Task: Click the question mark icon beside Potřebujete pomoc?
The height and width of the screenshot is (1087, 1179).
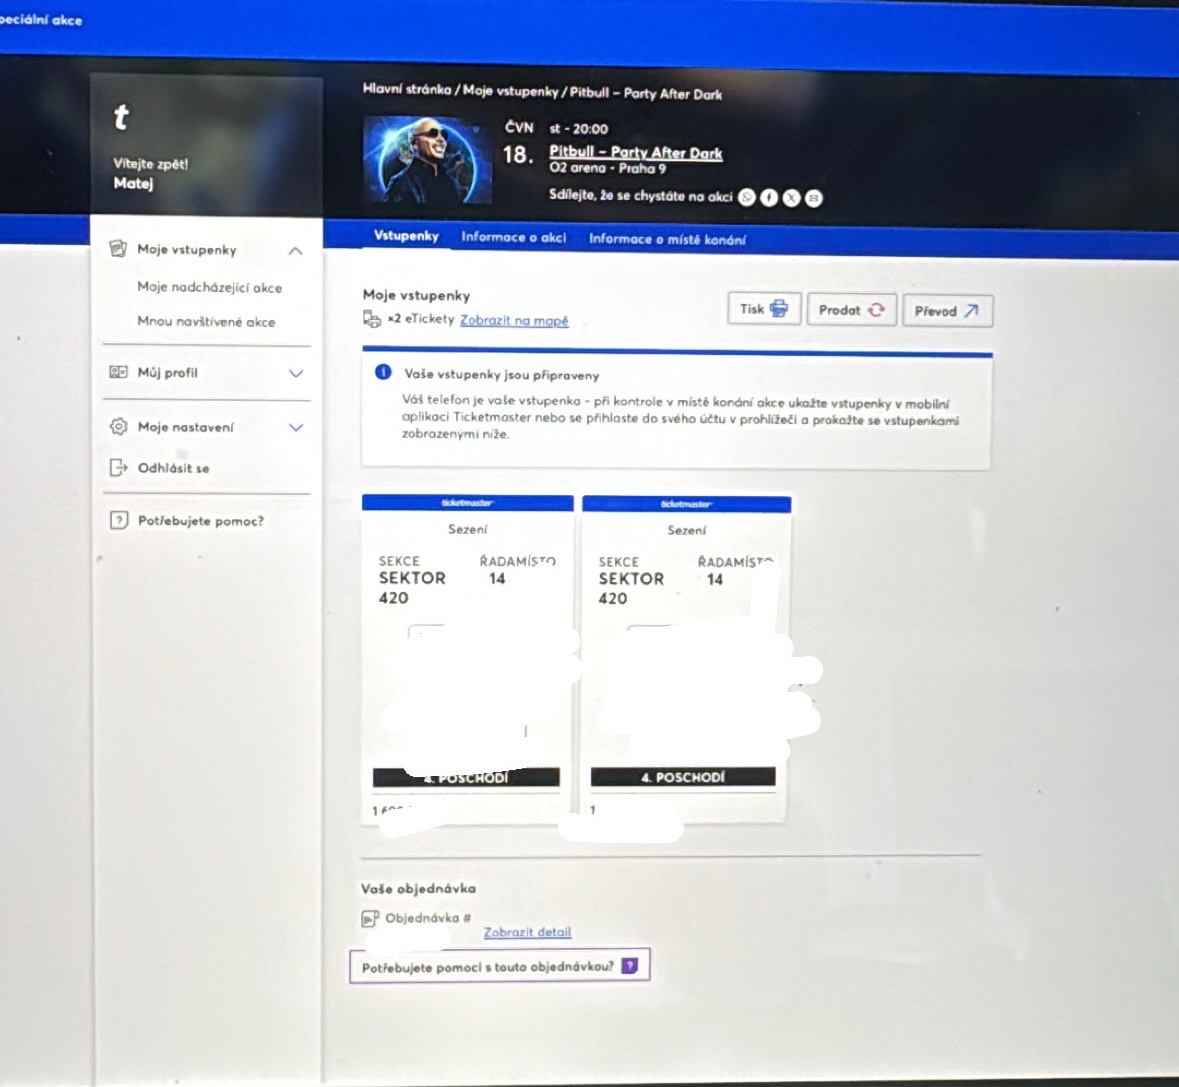Action: [x=119, y=520]
